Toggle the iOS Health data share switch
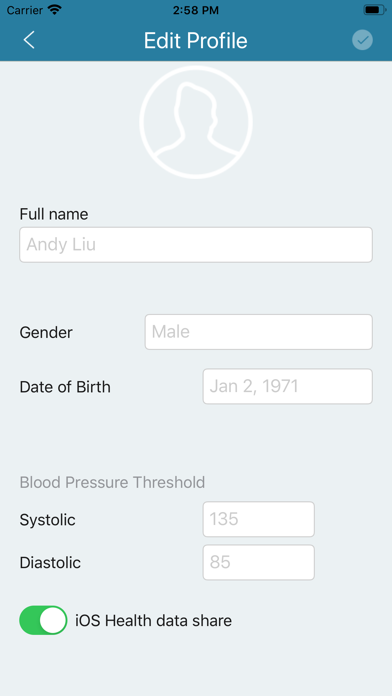The image size is (392, 696). [x=43, y=620]
